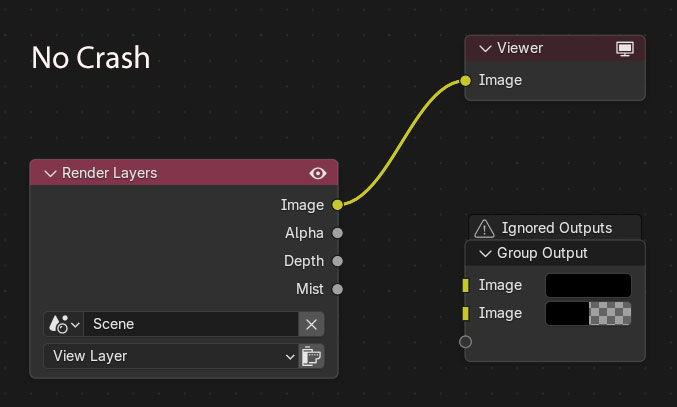Click the Ignored Outputs label
Screen dimensions: 677x407
[x=556, y=228]
